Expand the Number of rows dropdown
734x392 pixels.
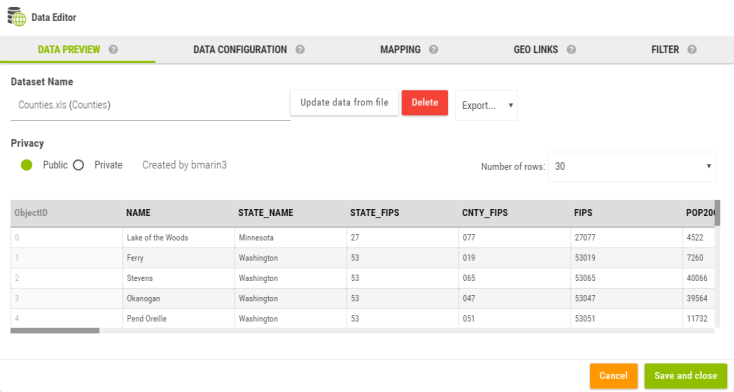pos(631,166)
